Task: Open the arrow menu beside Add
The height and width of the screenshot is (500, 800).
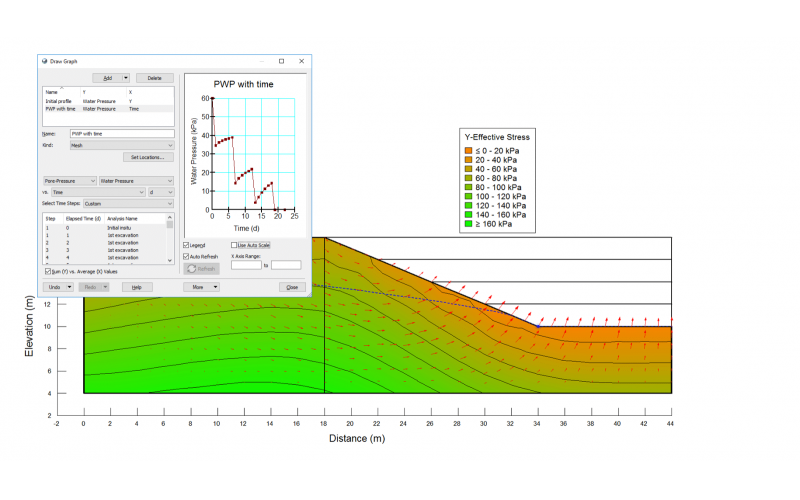Action: coord(126,77)
